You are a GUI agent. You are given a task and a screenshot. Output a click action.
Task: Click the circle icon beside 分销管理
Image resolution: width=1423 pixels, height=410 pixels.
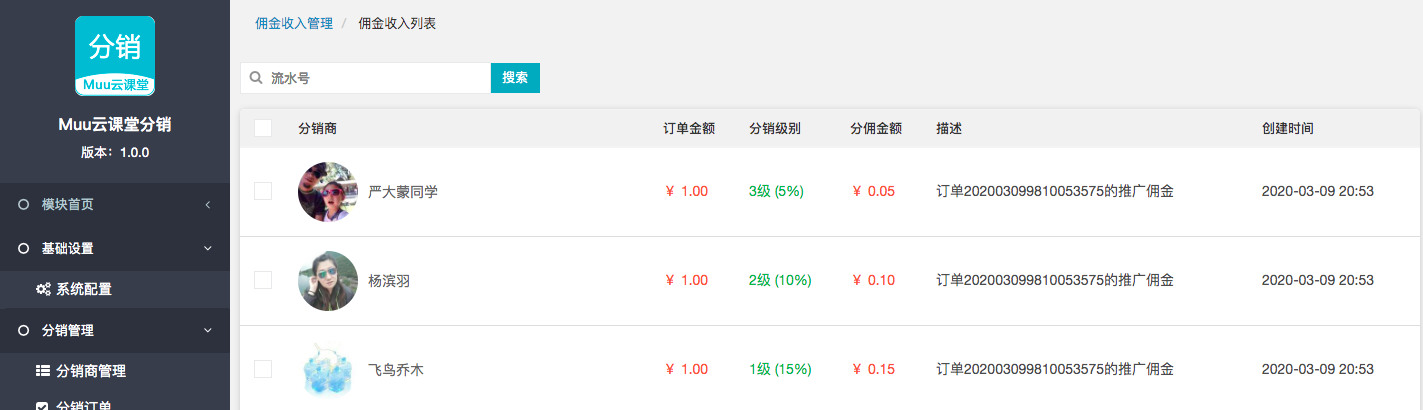(23, 330)
